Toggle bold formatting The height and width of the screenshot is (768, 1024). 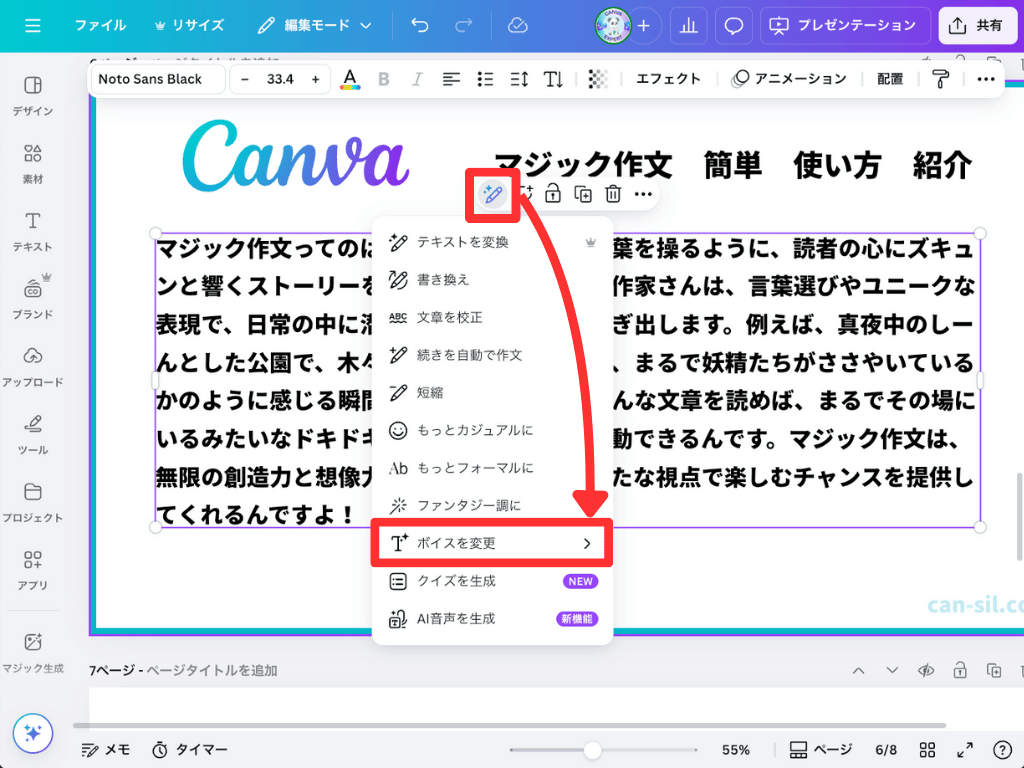click(x=384, y=79)
